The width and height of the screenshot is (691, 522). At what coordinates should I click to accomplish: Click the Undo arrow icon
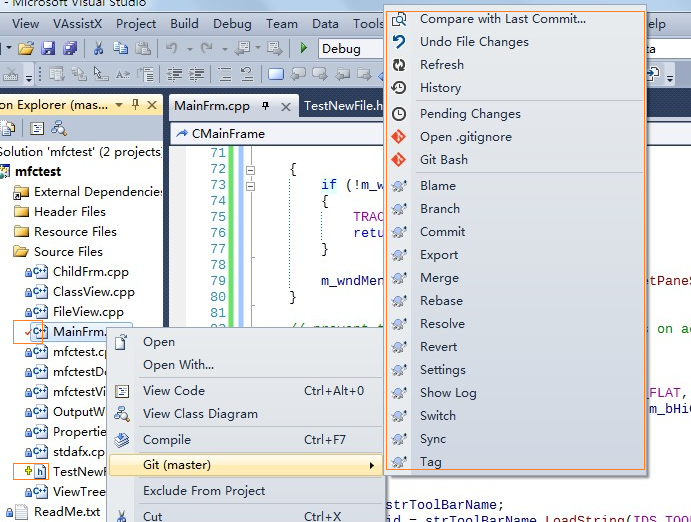click(172, 48)
